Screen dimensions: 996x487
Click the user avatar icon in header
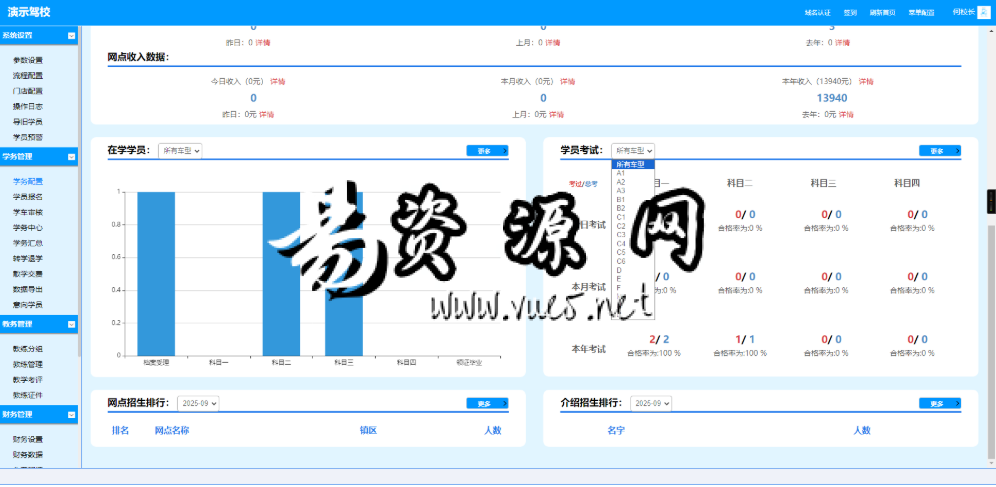983,12
